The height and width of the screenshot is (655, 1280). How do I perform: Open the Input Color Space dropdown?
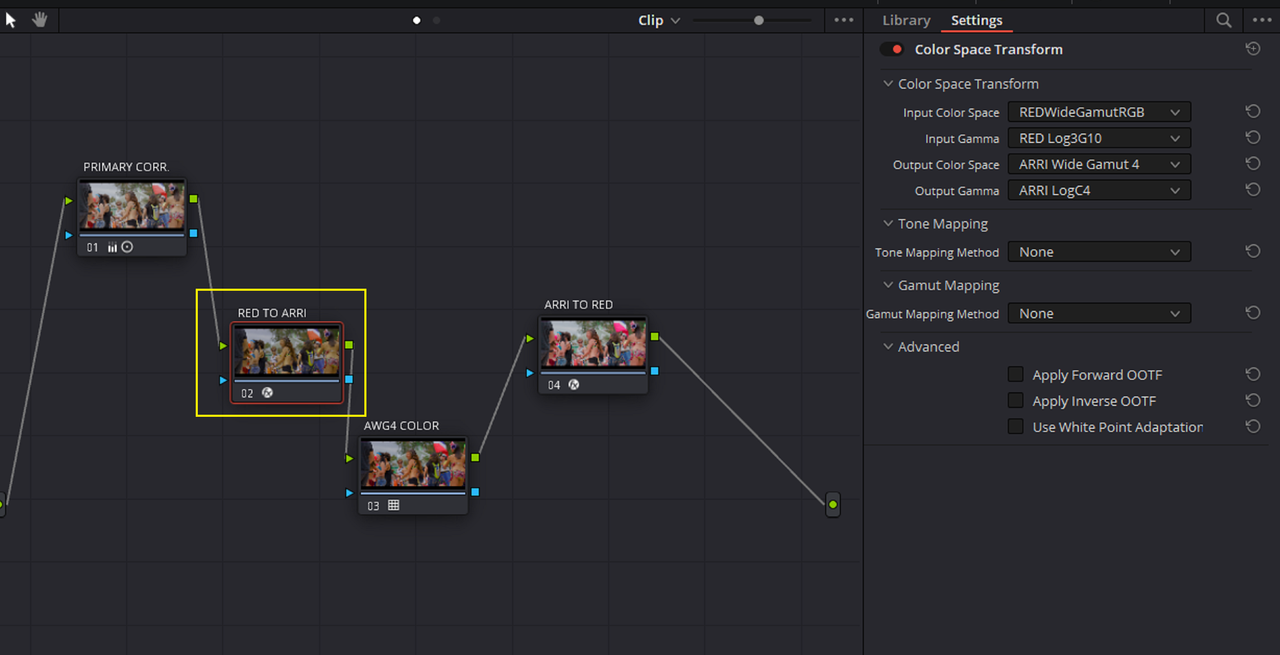coord(1099,112)
